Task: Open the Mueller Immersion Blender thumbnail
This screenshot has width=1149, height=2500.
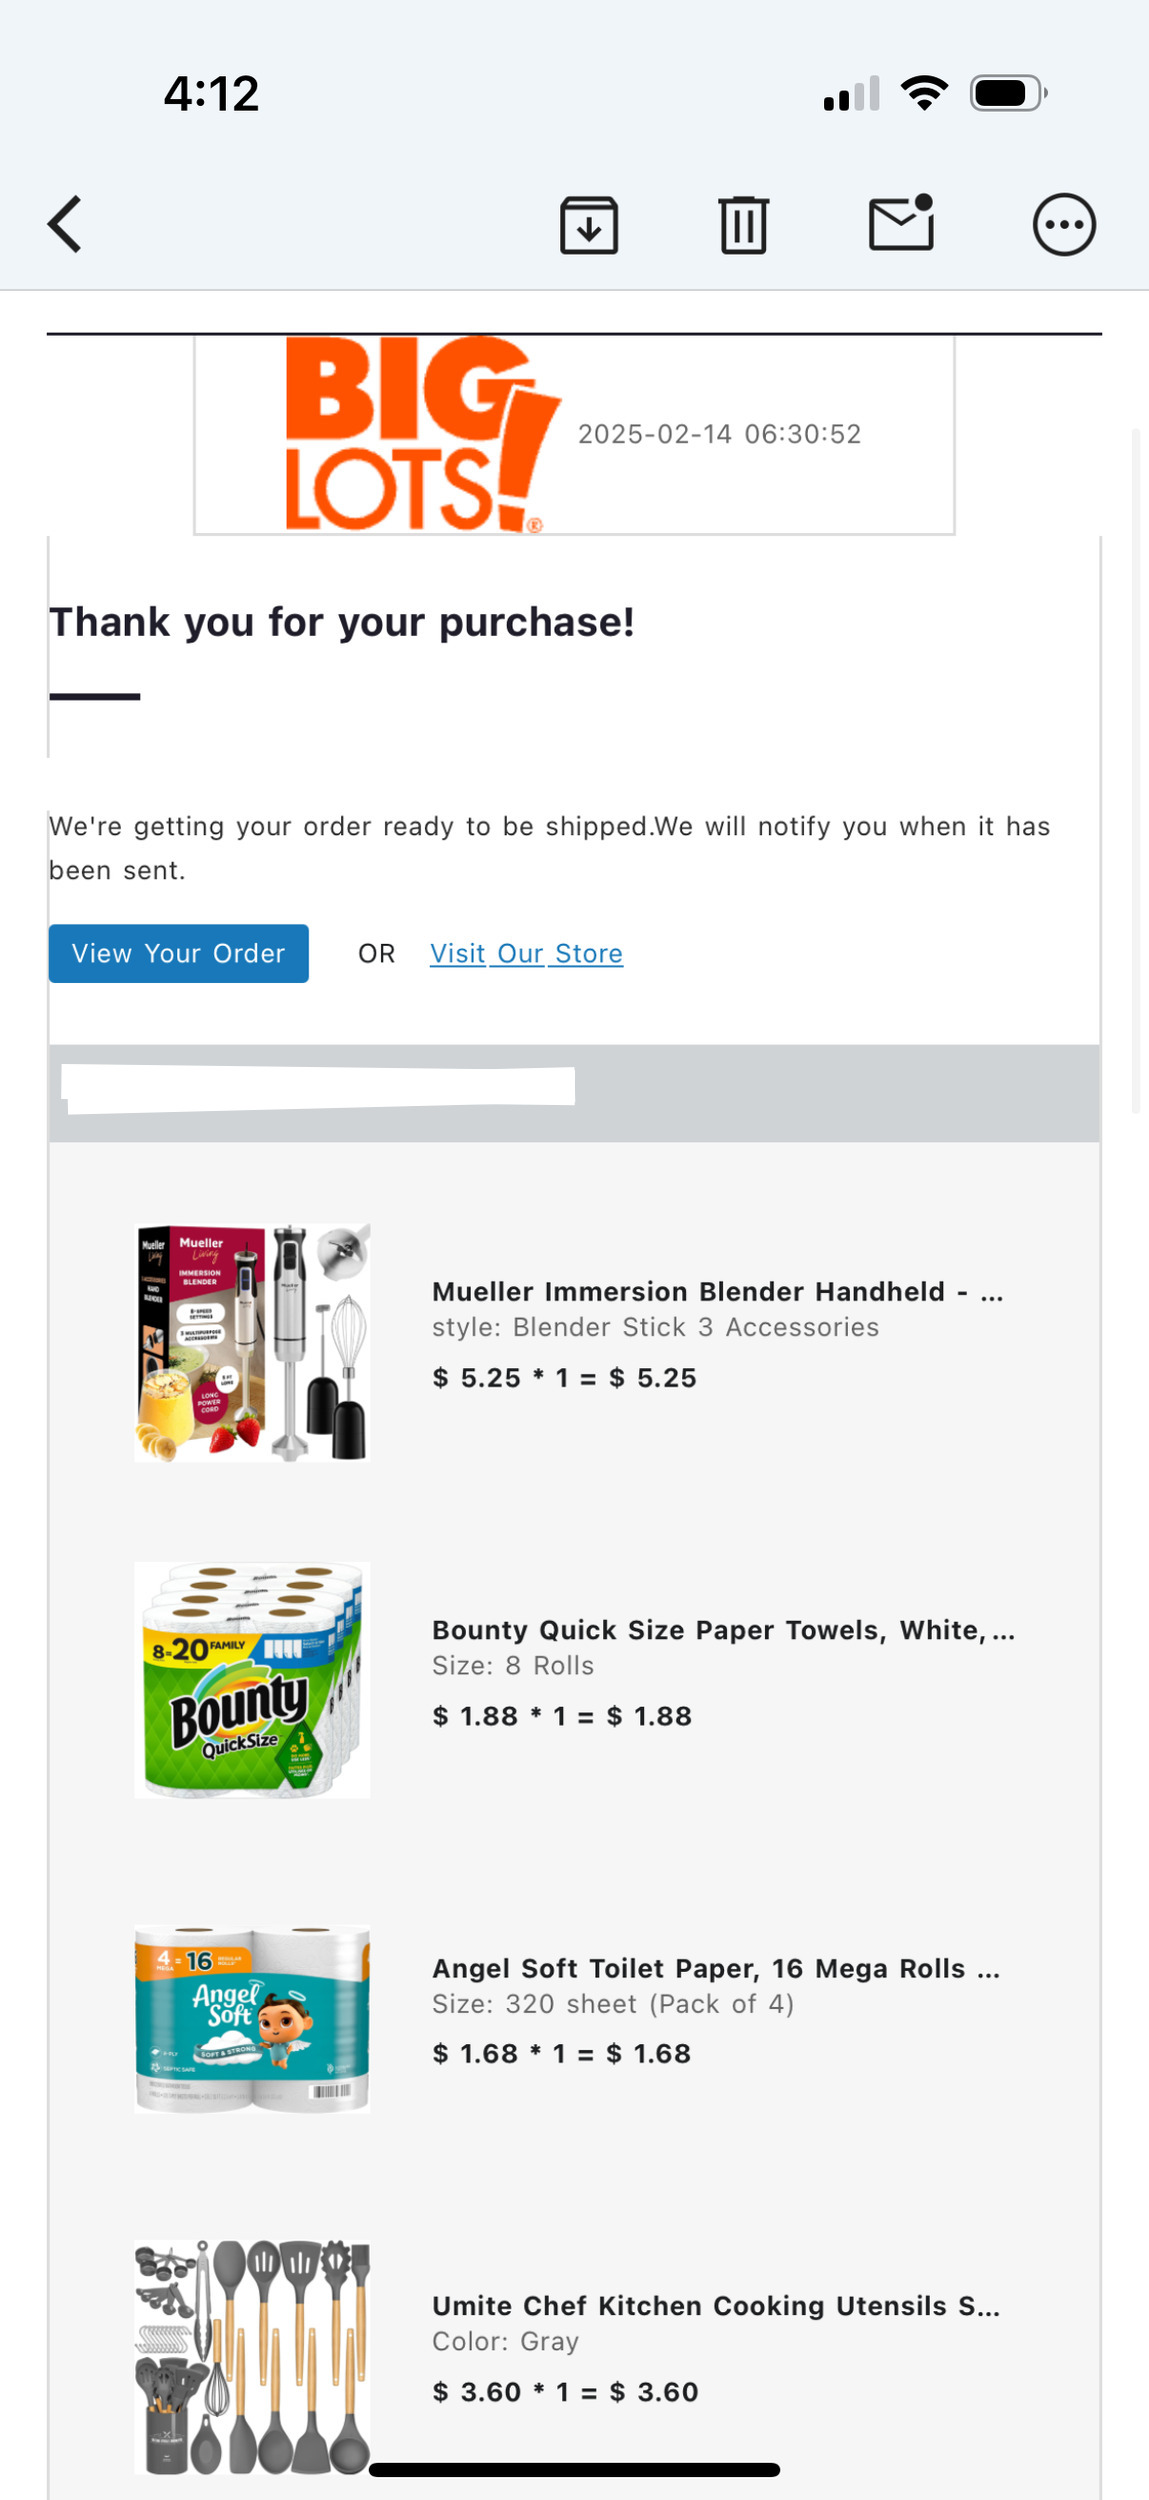Action: pos(252,1343)
